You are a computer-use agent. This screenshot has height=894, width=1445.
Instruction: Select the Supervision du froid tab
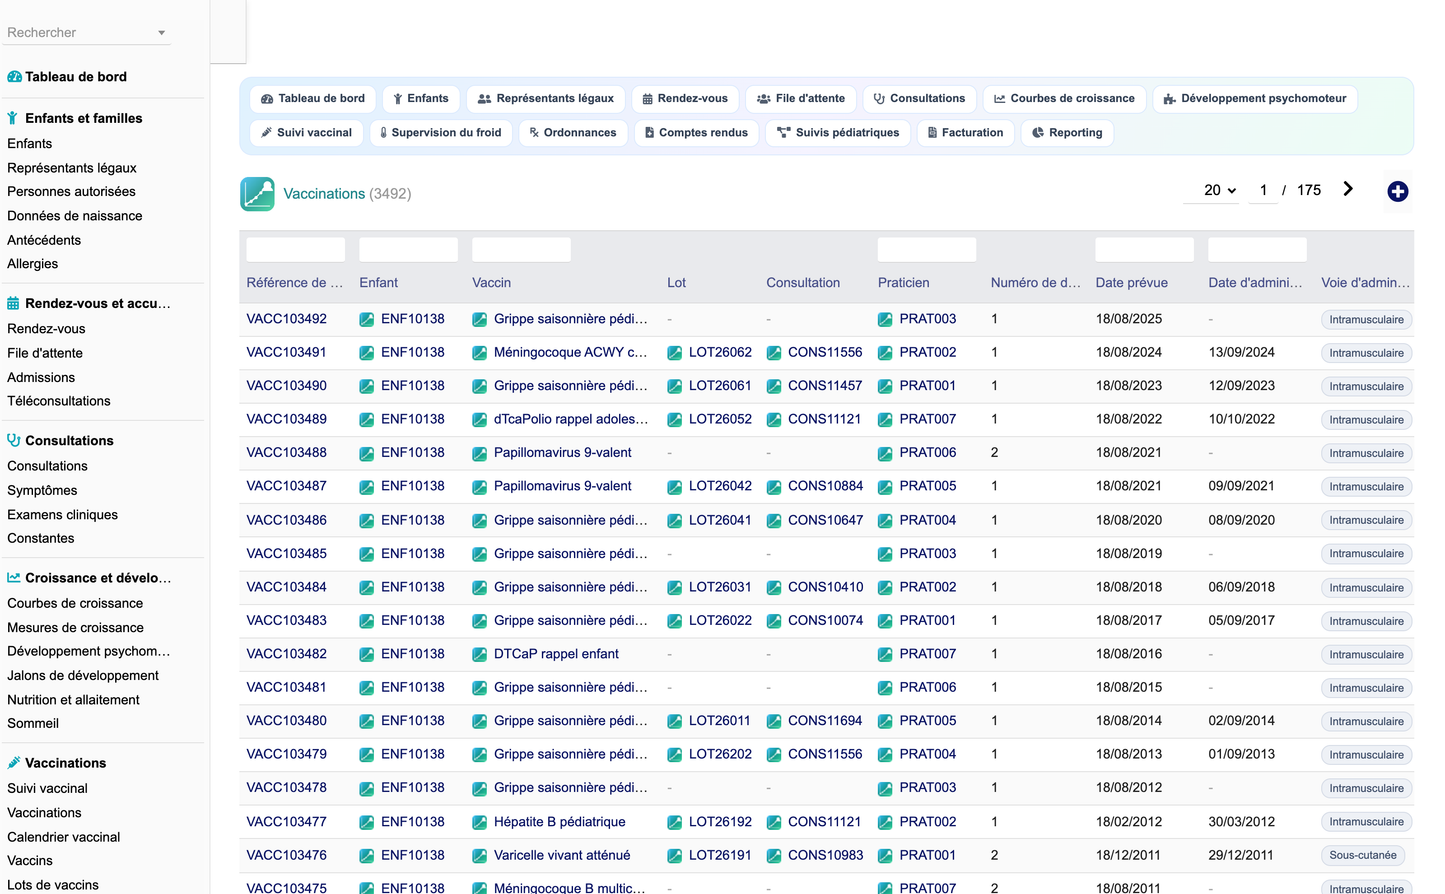coord(441,133)
